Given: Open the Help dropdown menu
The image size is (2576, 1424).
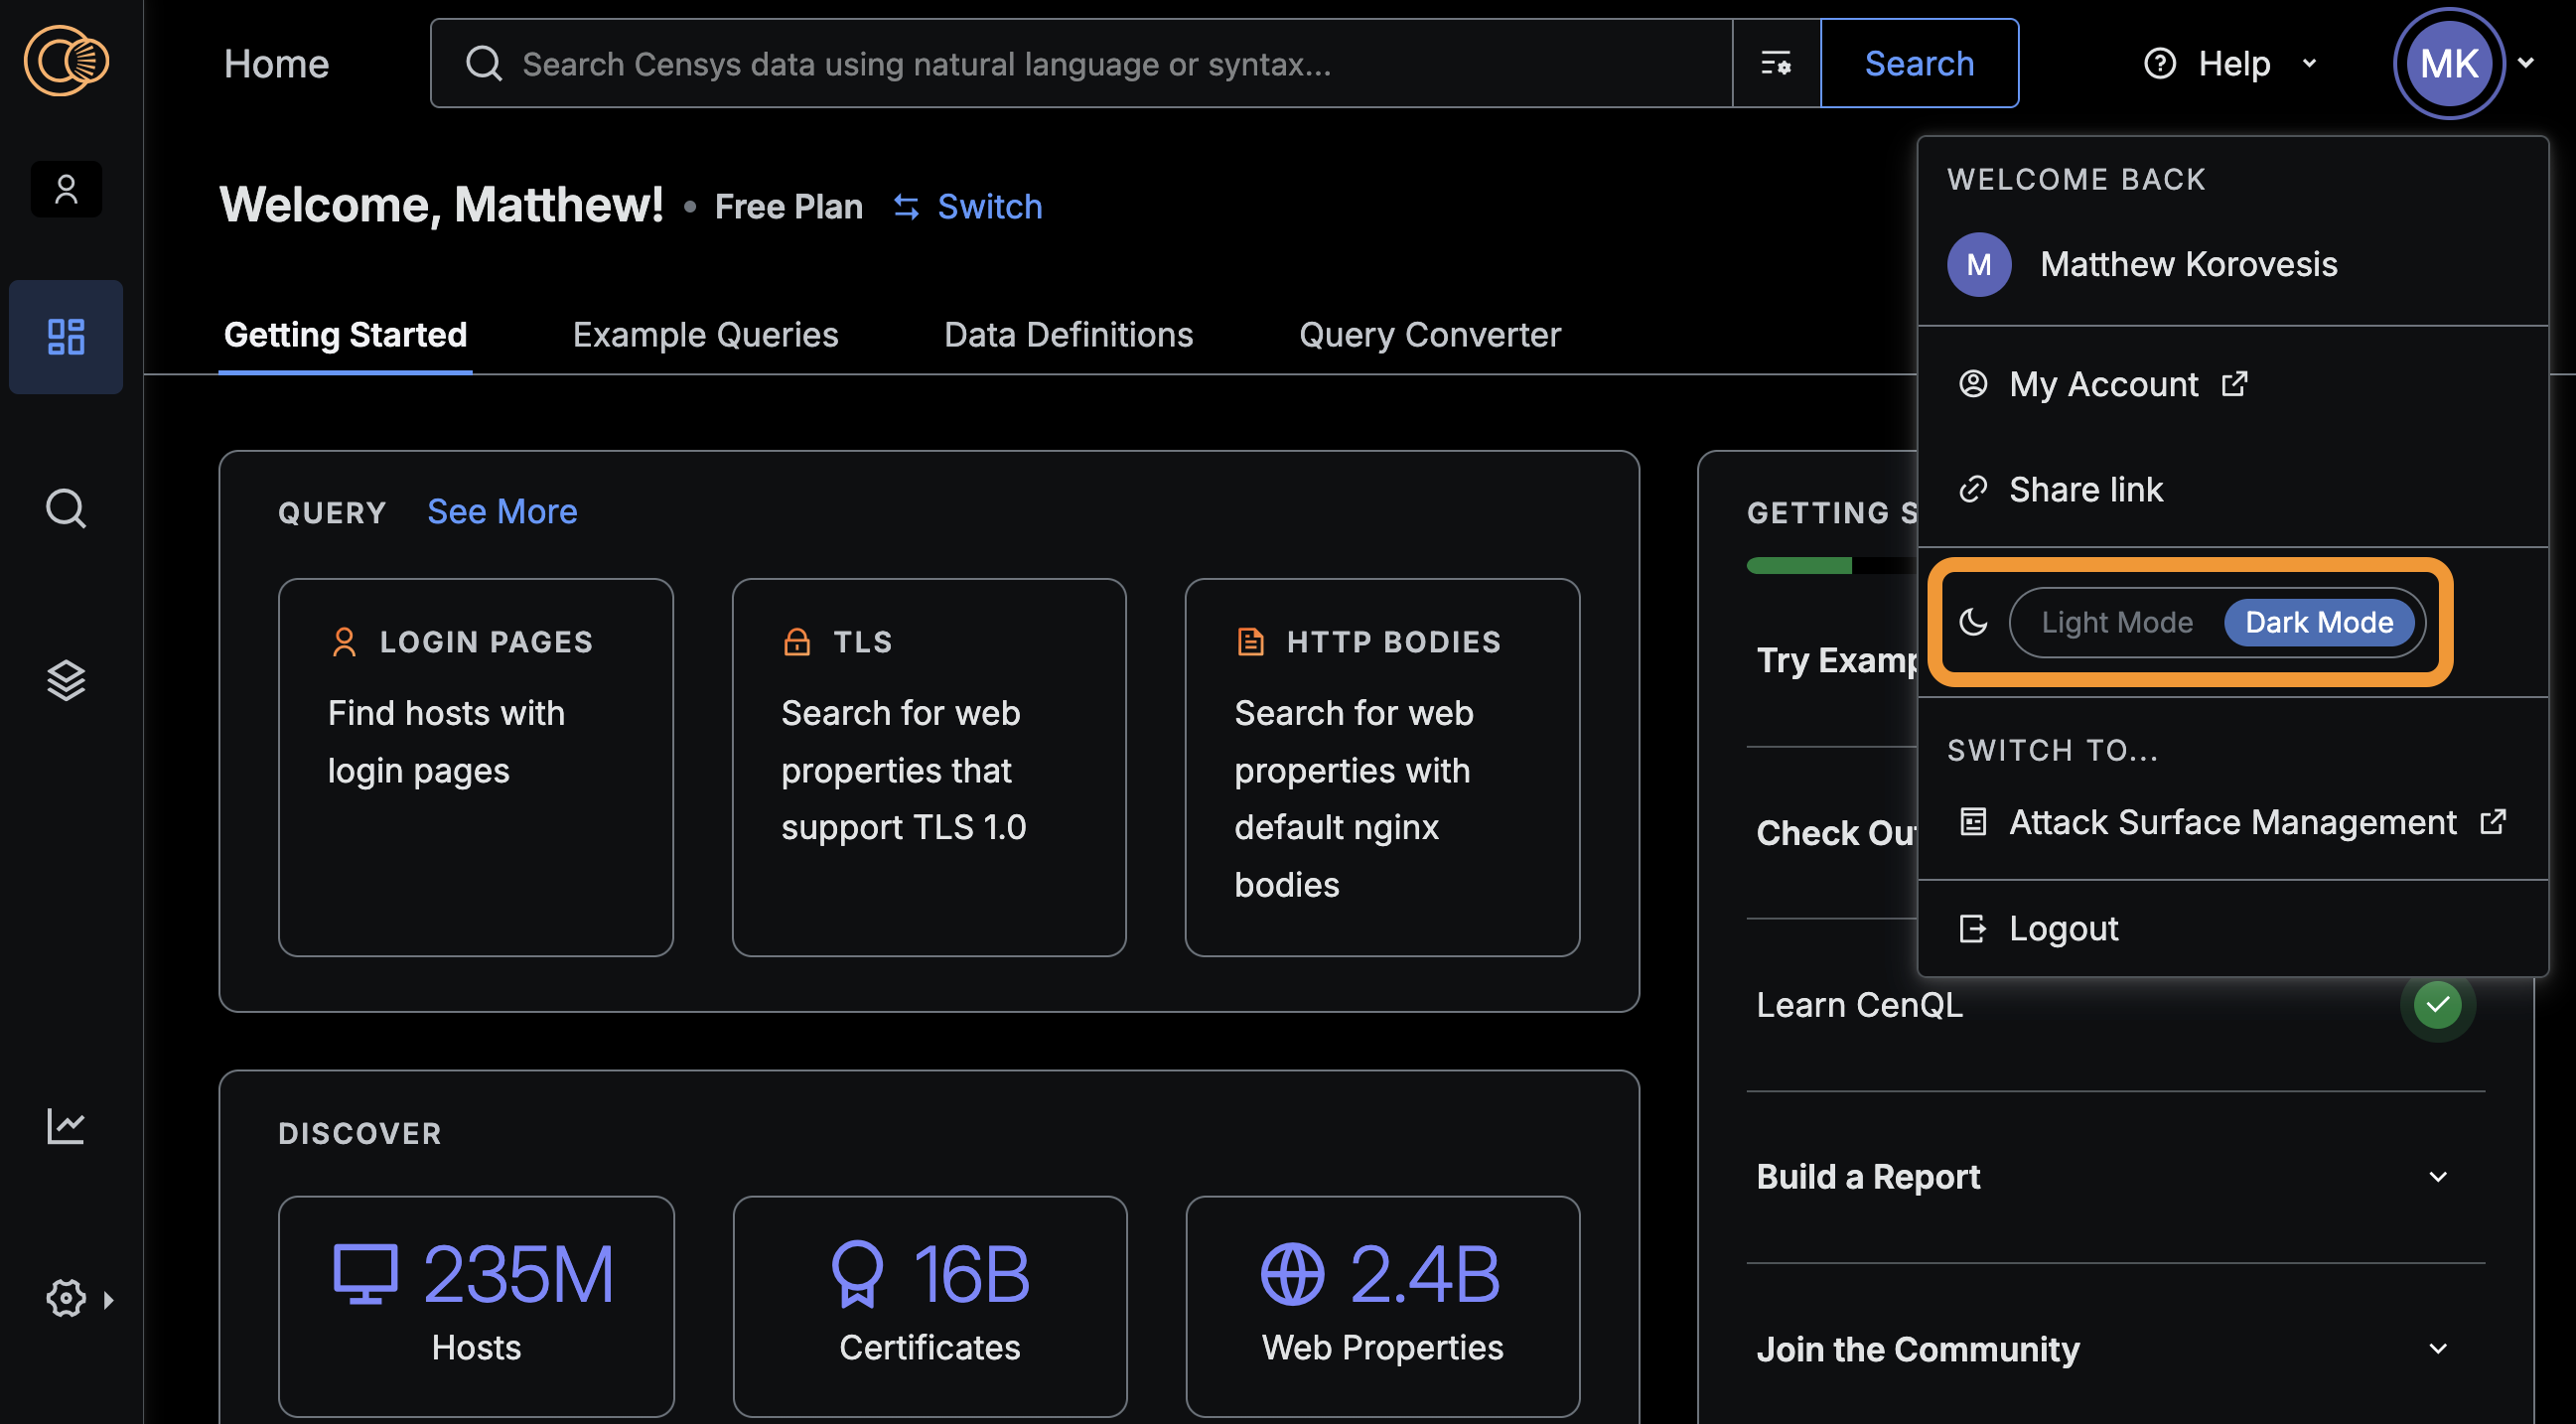Looking at the screenshot, I should [x=2232, y=64].
